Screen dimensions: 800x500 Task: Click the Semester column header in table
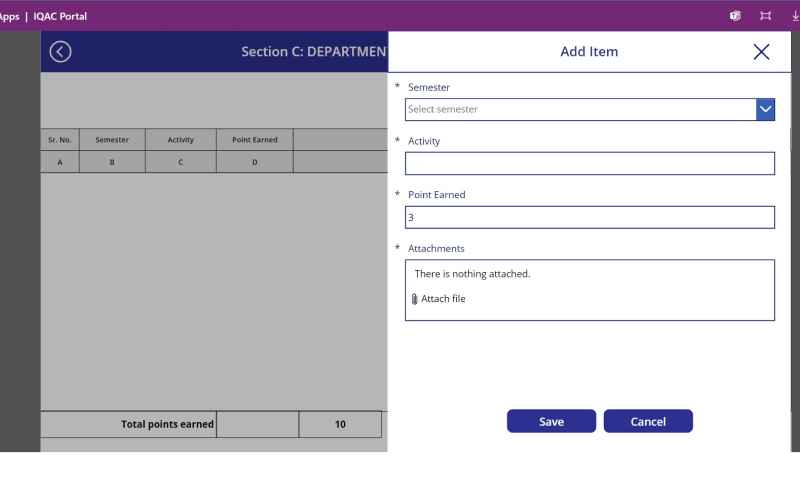[x=112, y=140]
